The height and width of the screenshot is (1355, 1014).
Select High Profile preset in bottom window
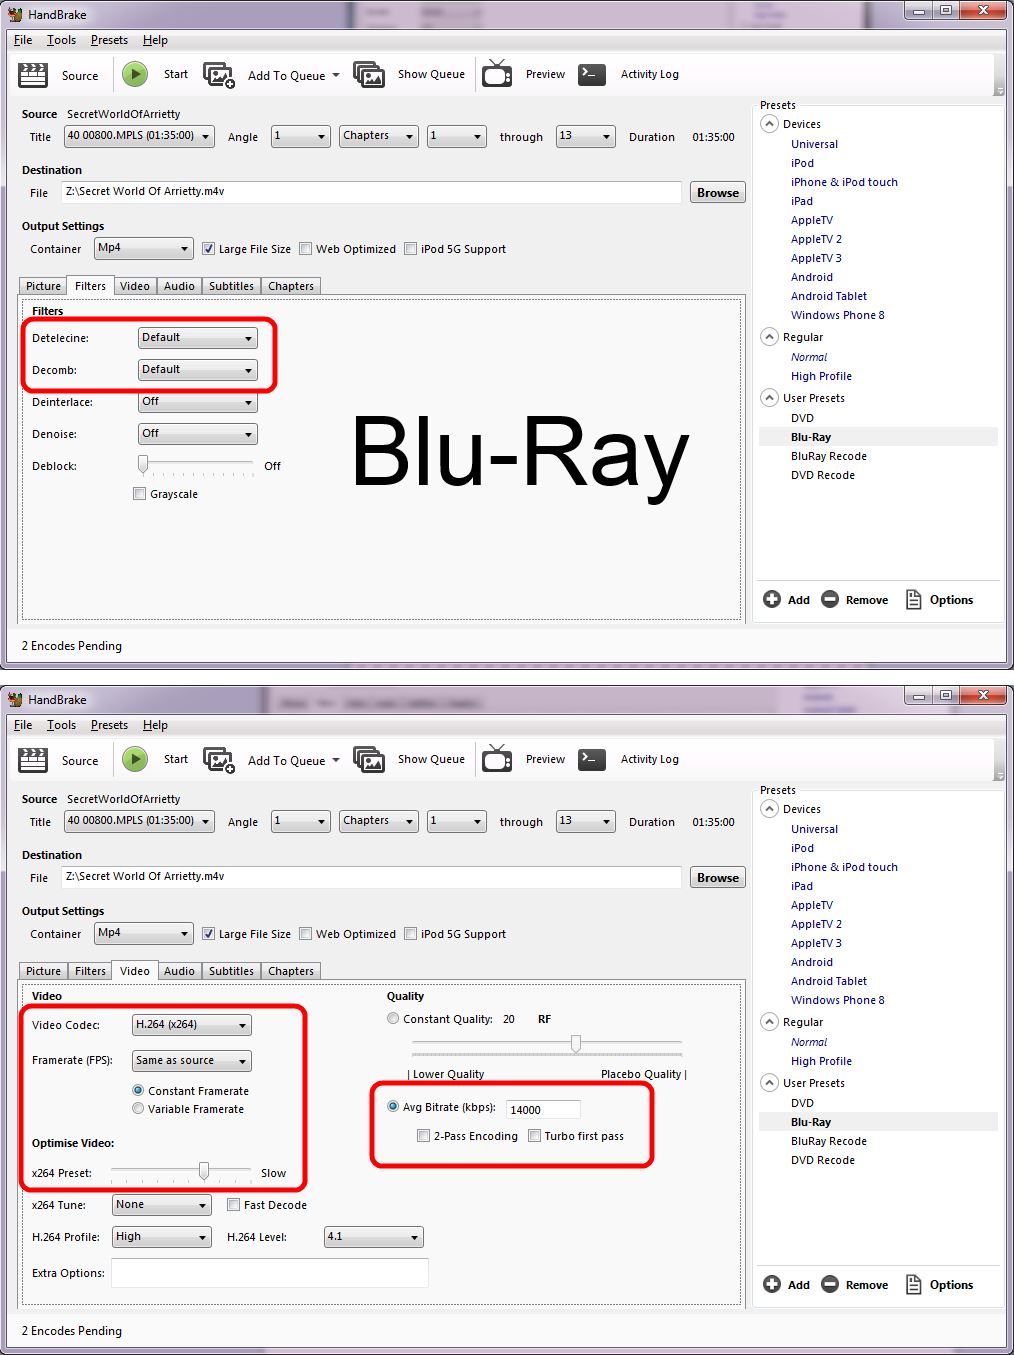coord(821,1061)
